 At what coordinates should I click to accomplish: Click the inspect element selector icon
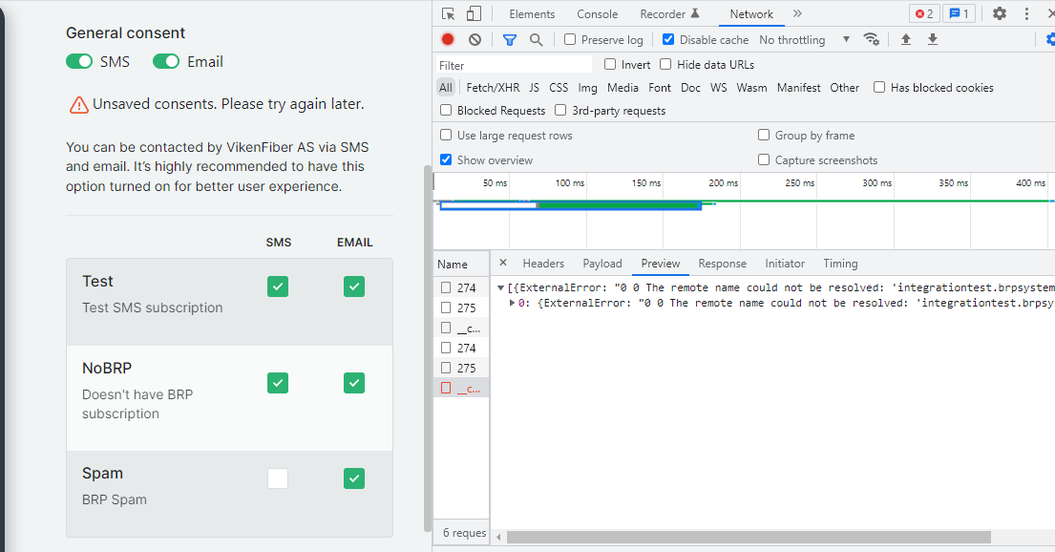(x=448, y=14)
